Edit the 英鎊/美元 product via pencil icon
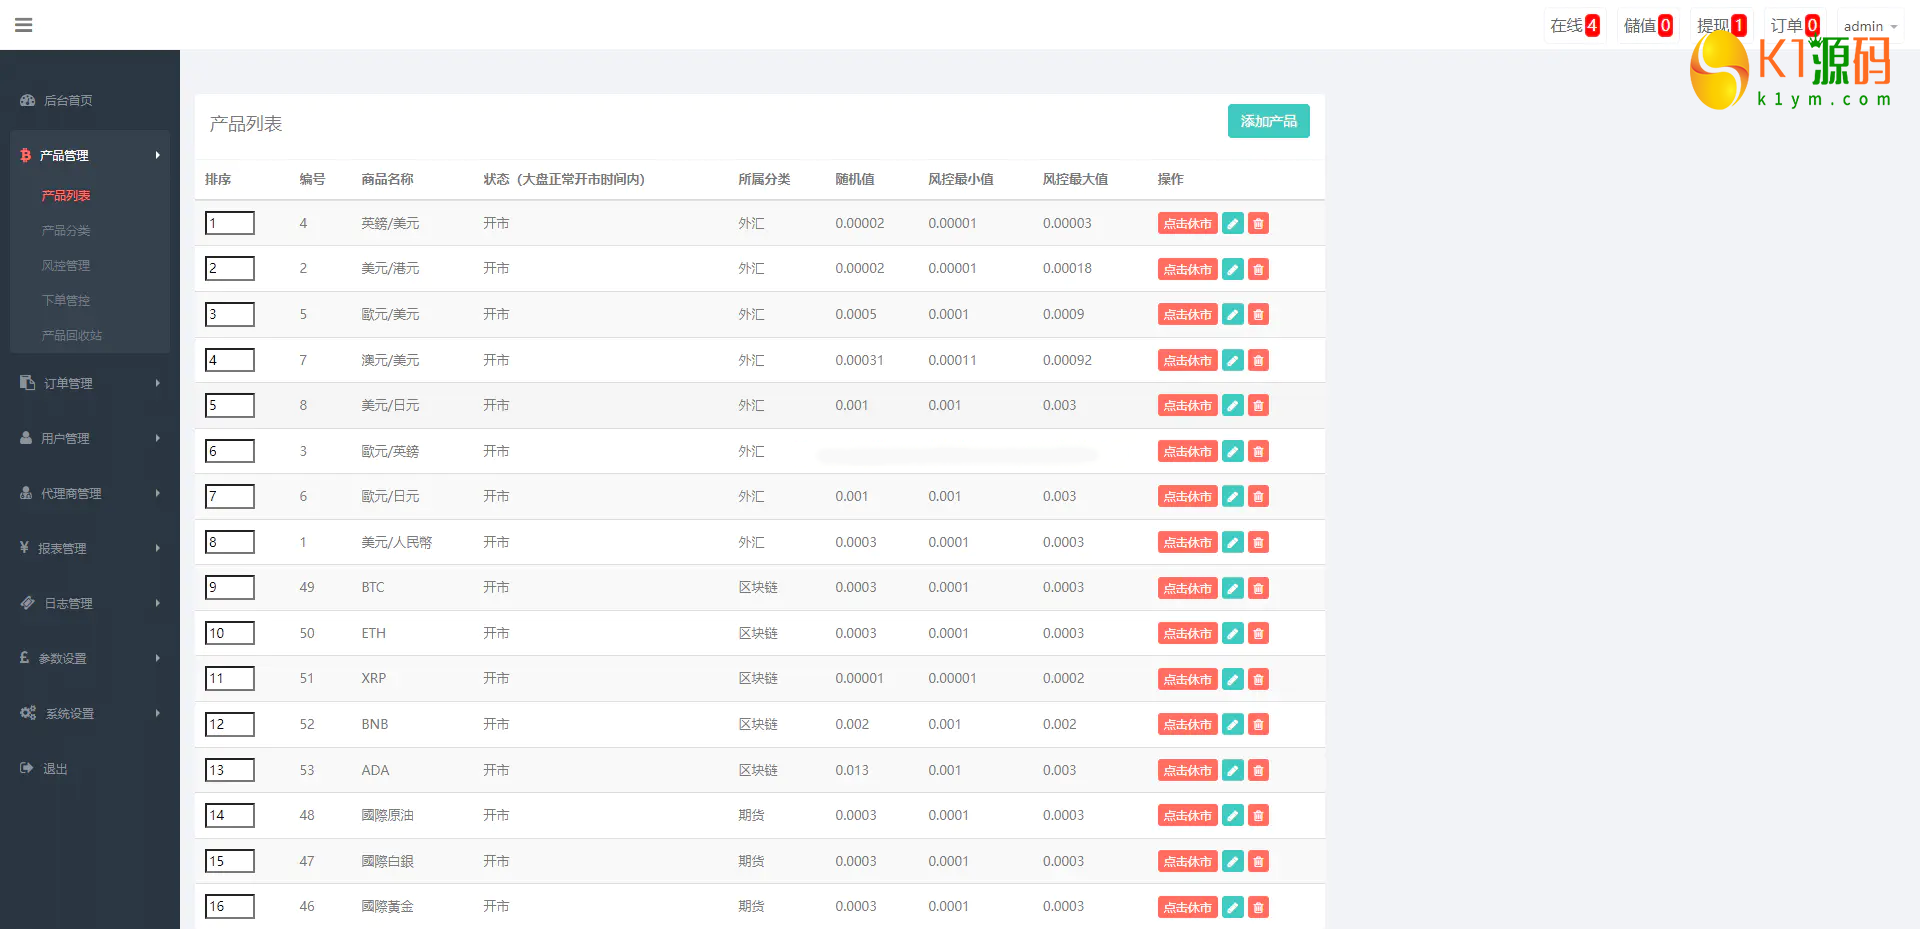Viewport: 1920px width, 929px height. (x=1233, y=224)
